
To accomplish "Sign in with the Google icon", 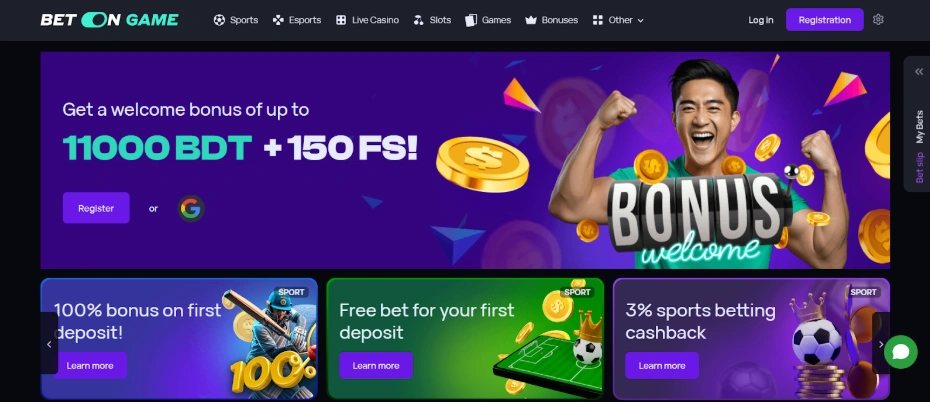I will pyautogui.click(x=191, y=209).
